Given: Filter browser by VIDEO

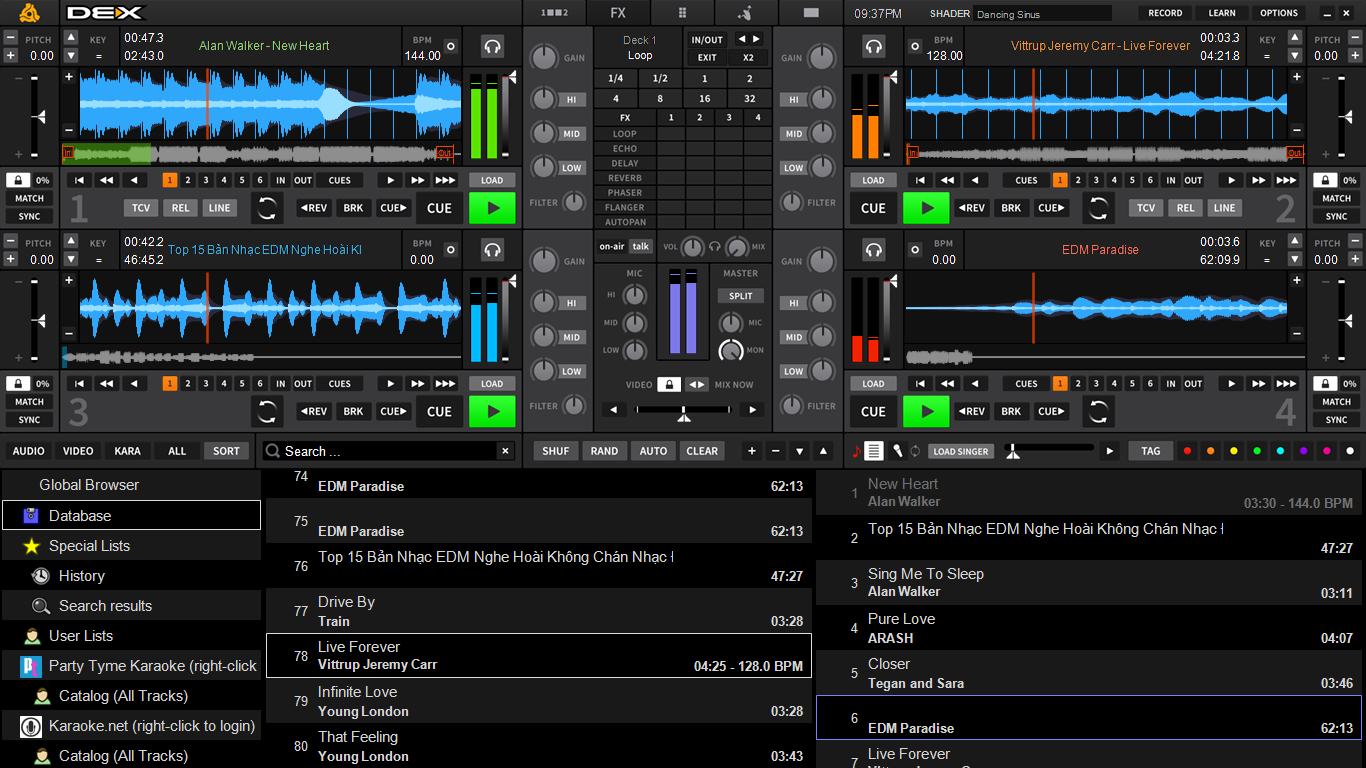Looking at the screenshot, I should tap(78, 451).
